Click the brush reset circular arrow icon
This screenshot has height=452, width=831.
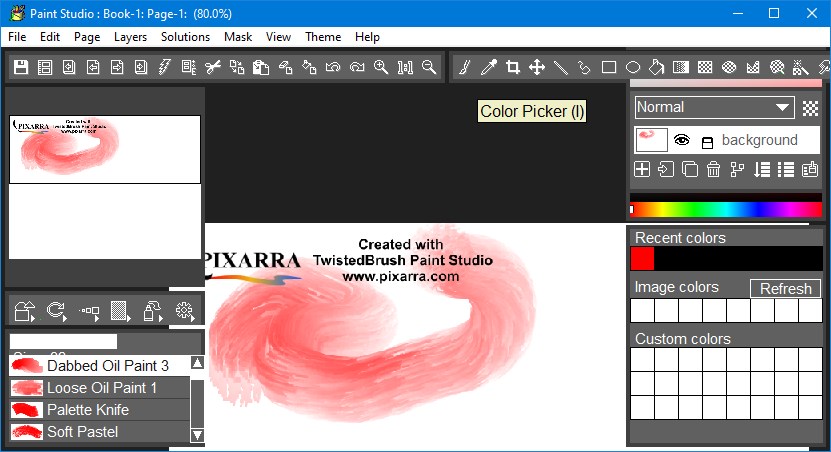(x=56, y=311)
